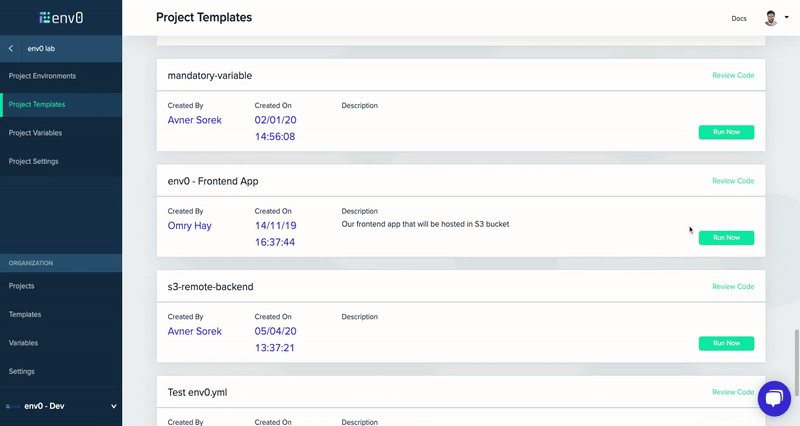
Task: Open organization Templates
Action: (x=25, y=314)
